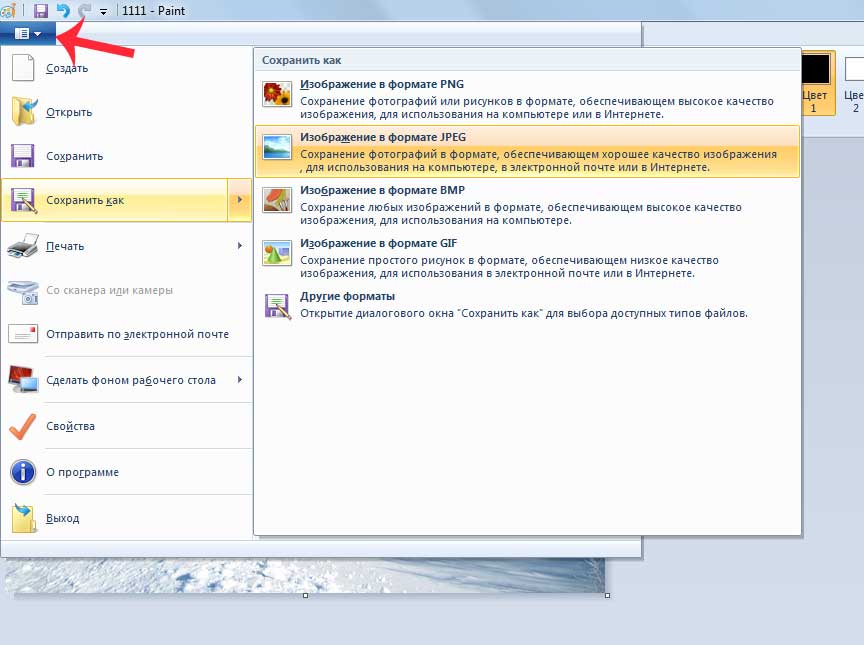Viewport: 864px width, 645px height.
Task: Click the blue info icon for О программе
Action: (23, 472)
